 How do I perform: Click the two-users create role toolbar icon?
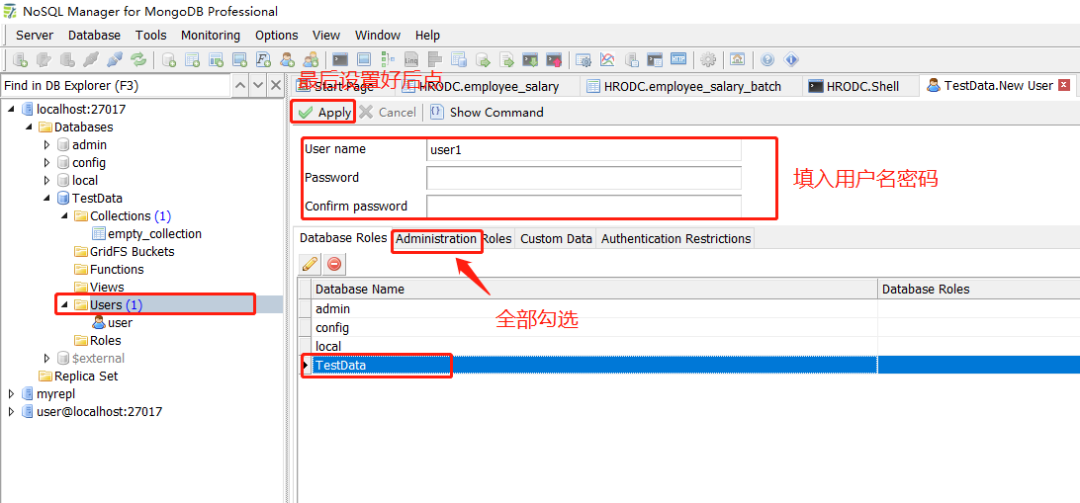311,59
